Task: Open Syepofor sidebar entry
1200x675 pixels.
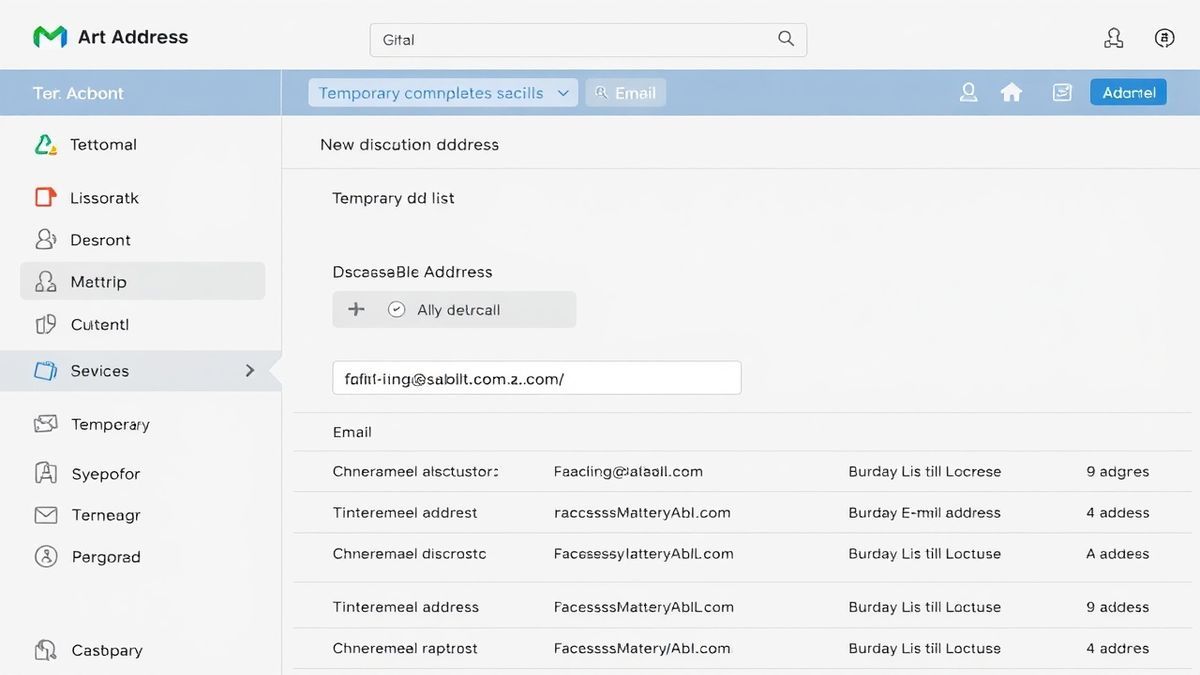Action: point(105,474)
